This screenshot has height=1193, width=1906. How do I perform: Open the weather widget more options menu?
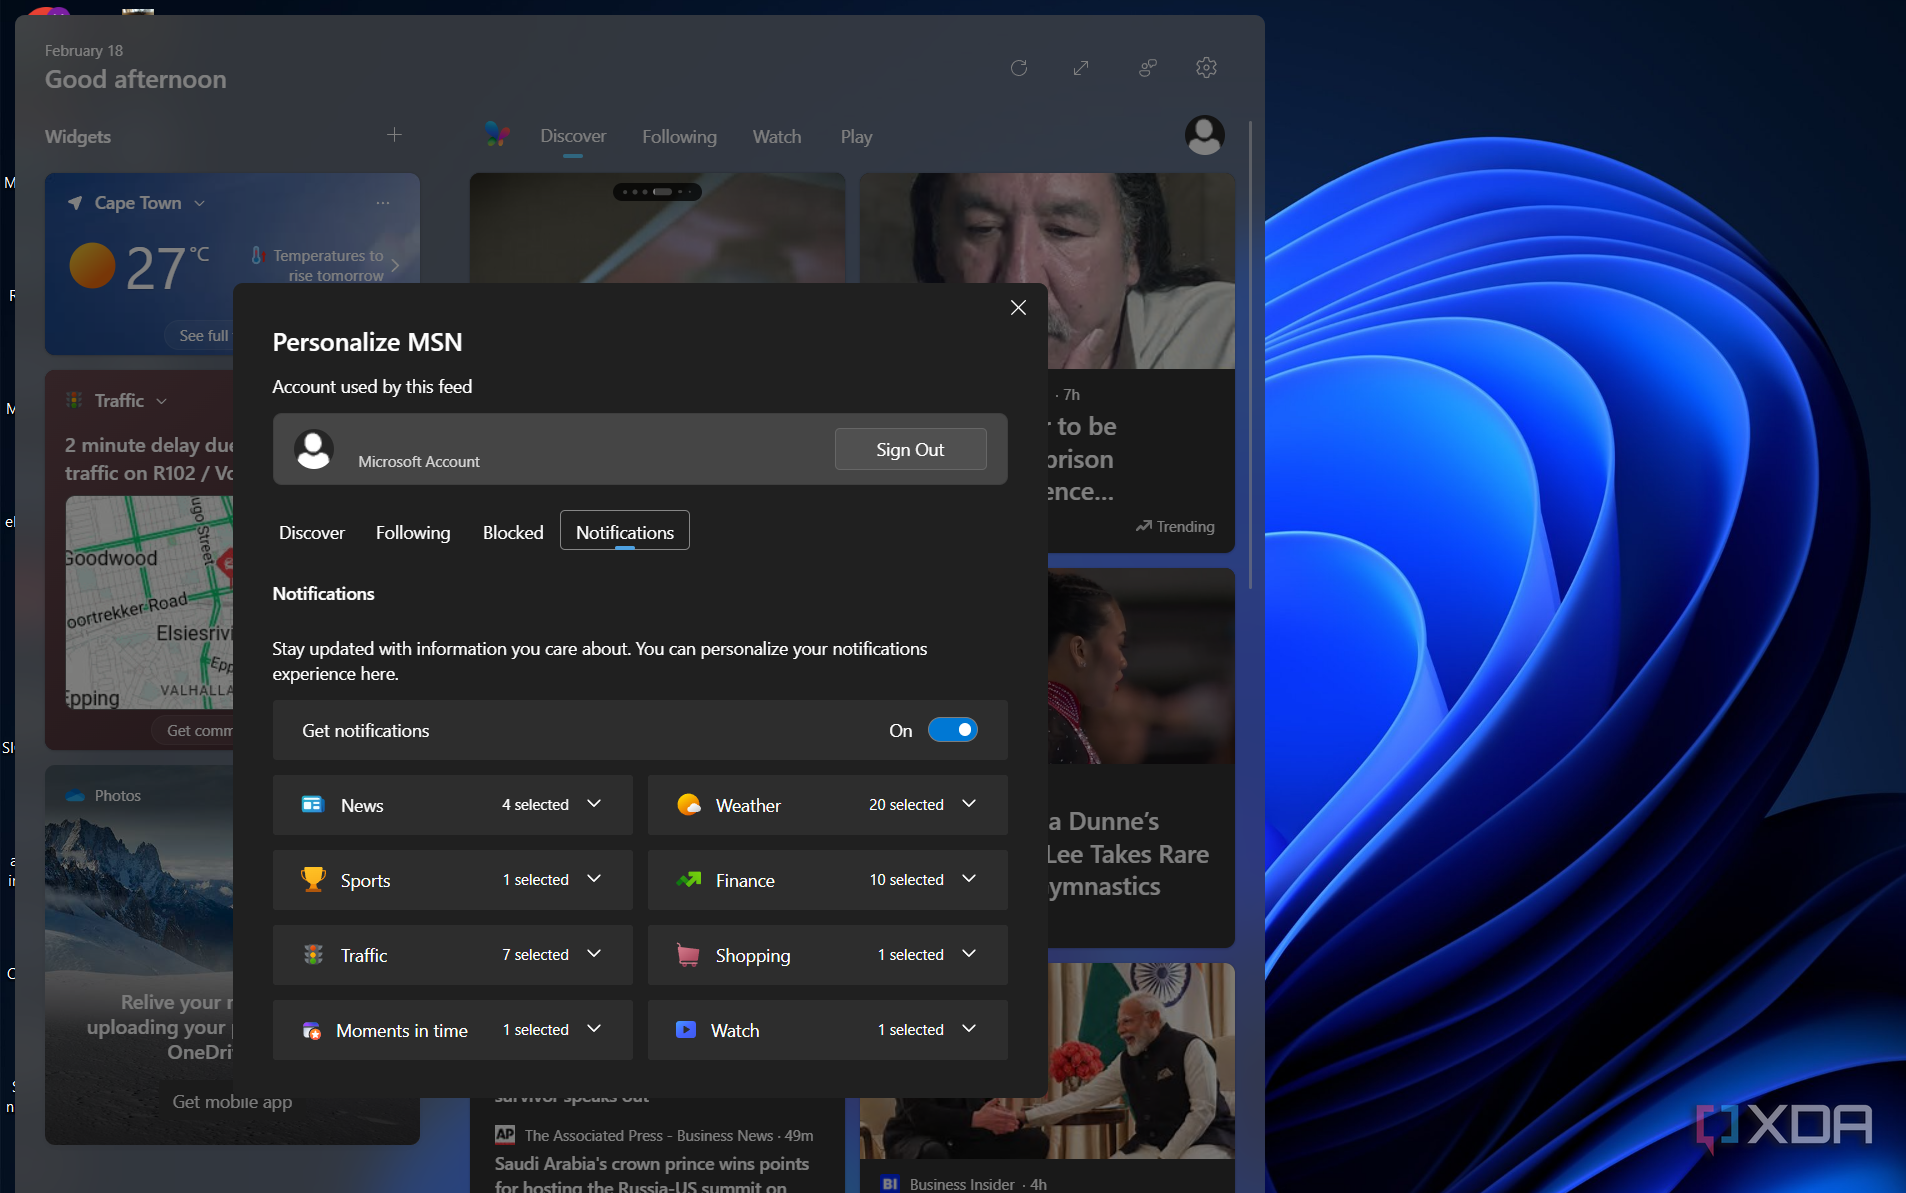point(383,203)
